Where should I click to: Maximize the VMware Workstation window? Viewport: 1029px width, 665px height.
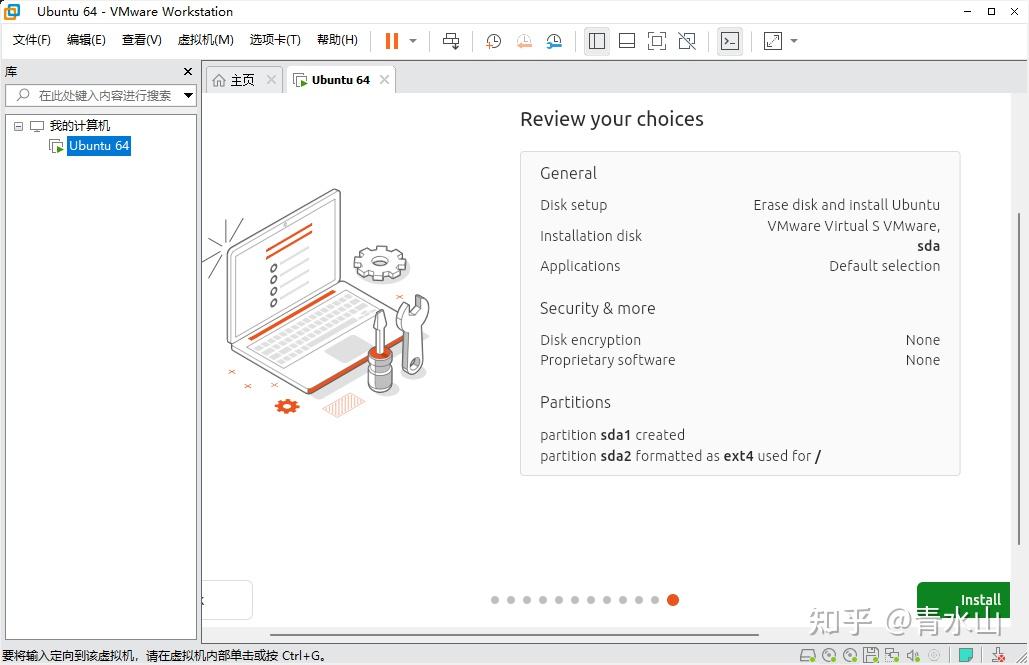(x=991, y=11)
